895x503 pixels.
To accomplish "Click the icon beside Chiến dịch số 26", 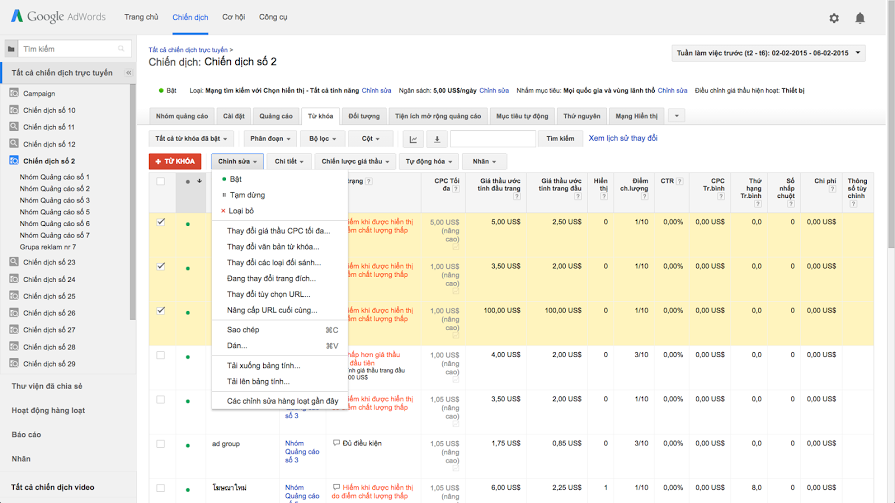I will pyautogui.click(x=14, y=312).
